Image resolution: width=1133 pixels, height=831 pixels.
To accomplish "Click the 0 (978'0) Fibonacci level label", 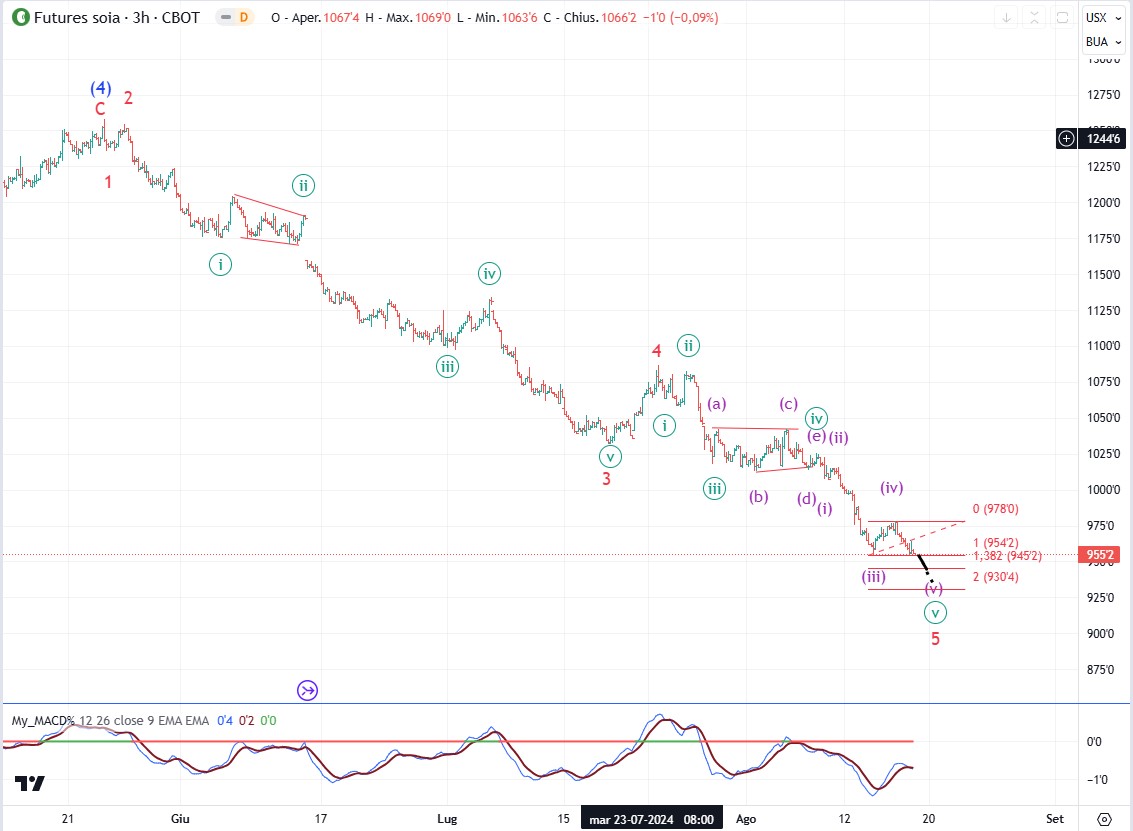I will click(x=996, y=509).
